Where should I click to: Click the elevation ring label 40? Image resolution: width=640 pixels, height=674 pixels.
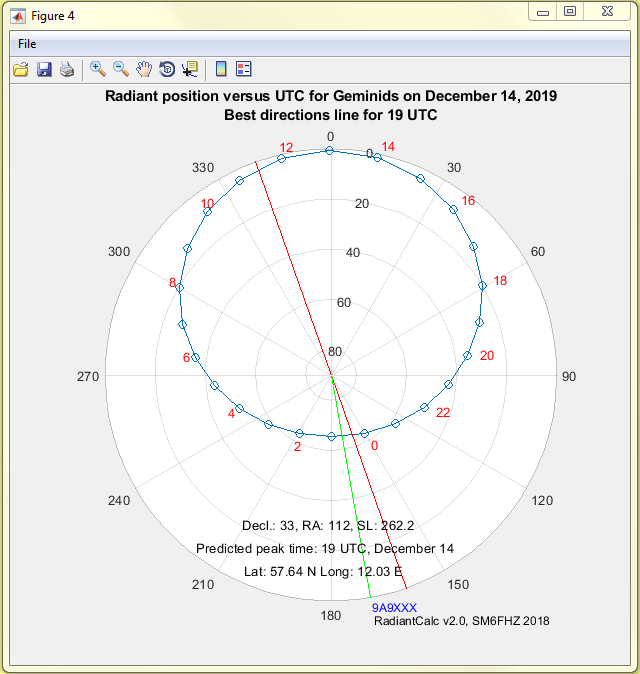coord(353,253)
